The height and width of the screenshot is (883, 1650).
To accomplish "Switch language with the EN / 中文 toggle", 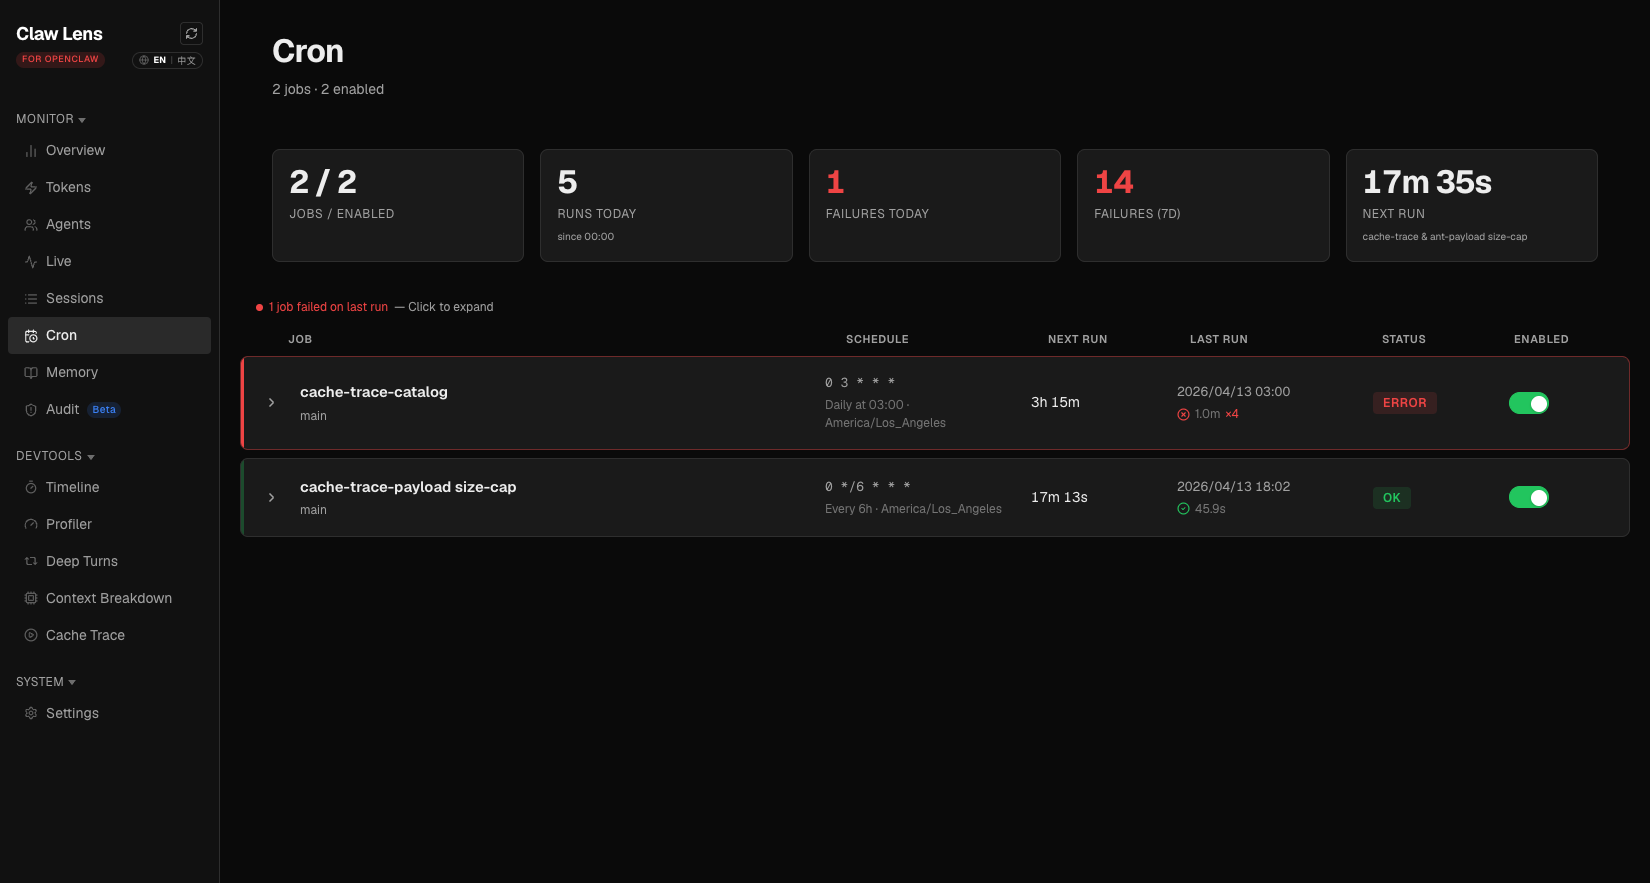I will coord(168,60).
